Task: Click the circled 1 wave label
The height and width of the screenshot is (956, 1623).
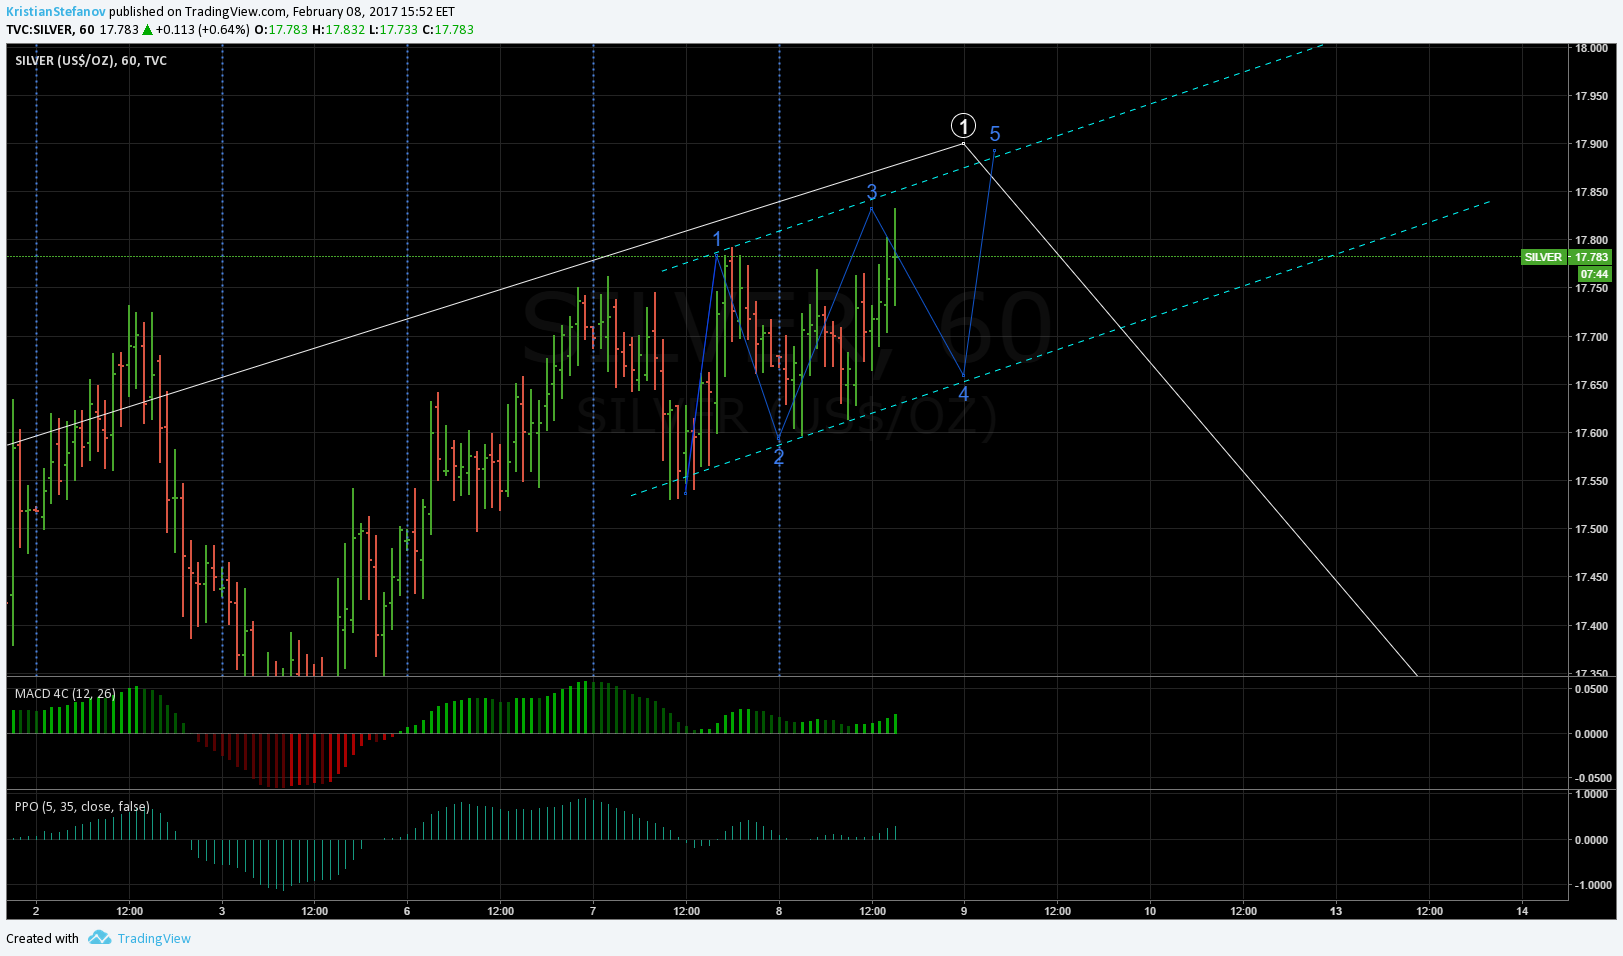Action: 963,126
